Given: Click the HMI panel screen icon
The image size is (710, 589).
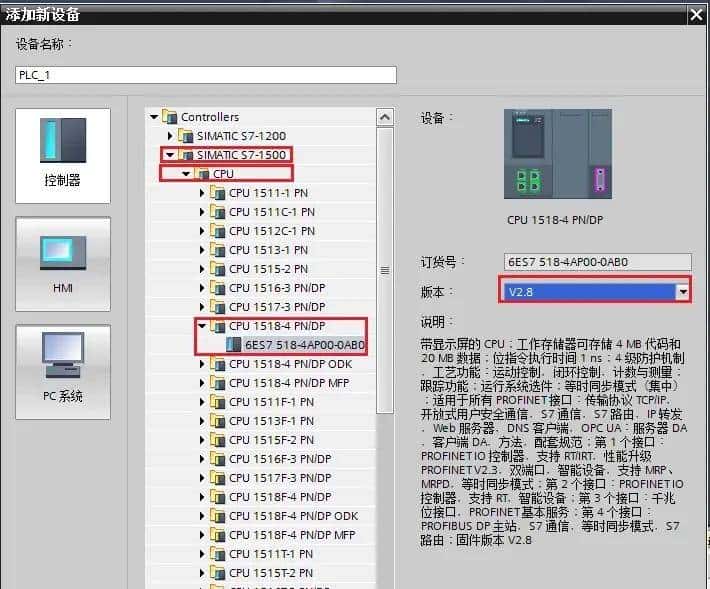Looking at the screenshot, I should (x=63, y=253).
